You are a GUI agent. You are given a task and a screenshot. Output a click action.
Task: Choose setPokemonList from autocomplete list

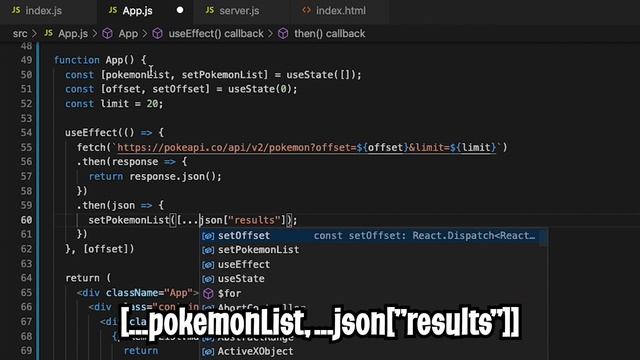tap(373, 250)
